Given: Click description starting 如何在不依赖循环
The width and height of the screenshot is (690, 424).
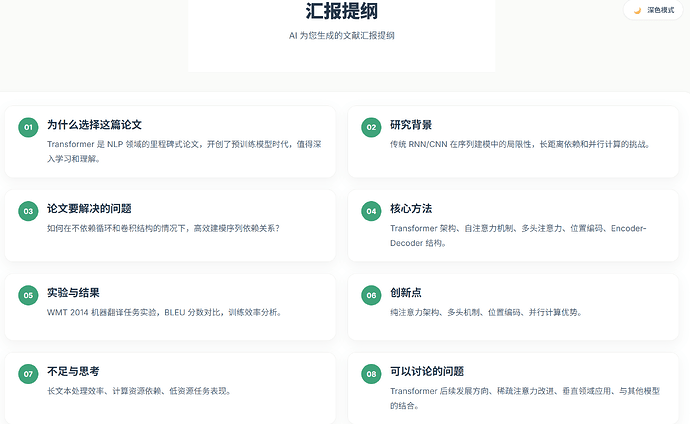Looking at the screenshot, I should click(163, 228).
